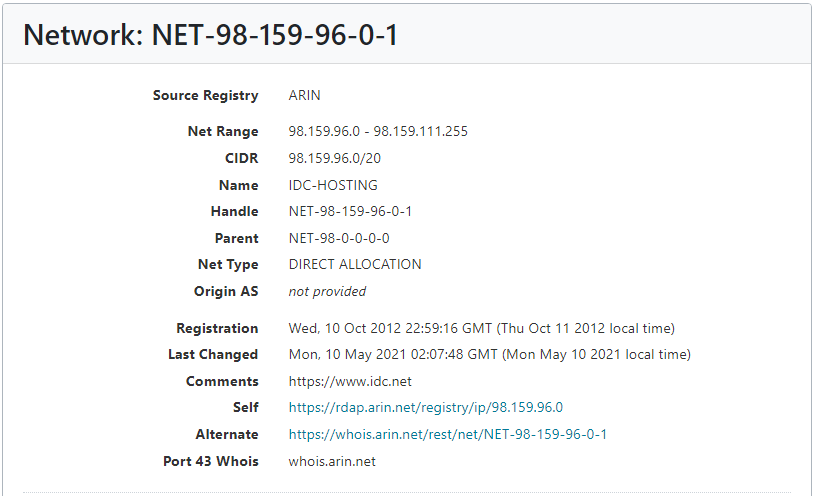Open the whois.arin.net Alternate link
This screenshot has width=814, height=496.
[447, 434]
